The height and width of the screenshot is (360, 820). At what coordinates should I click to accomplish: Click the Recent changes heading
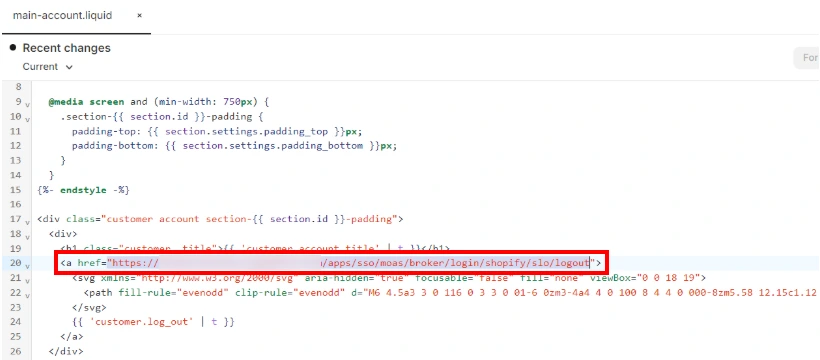tap(66, 48)
